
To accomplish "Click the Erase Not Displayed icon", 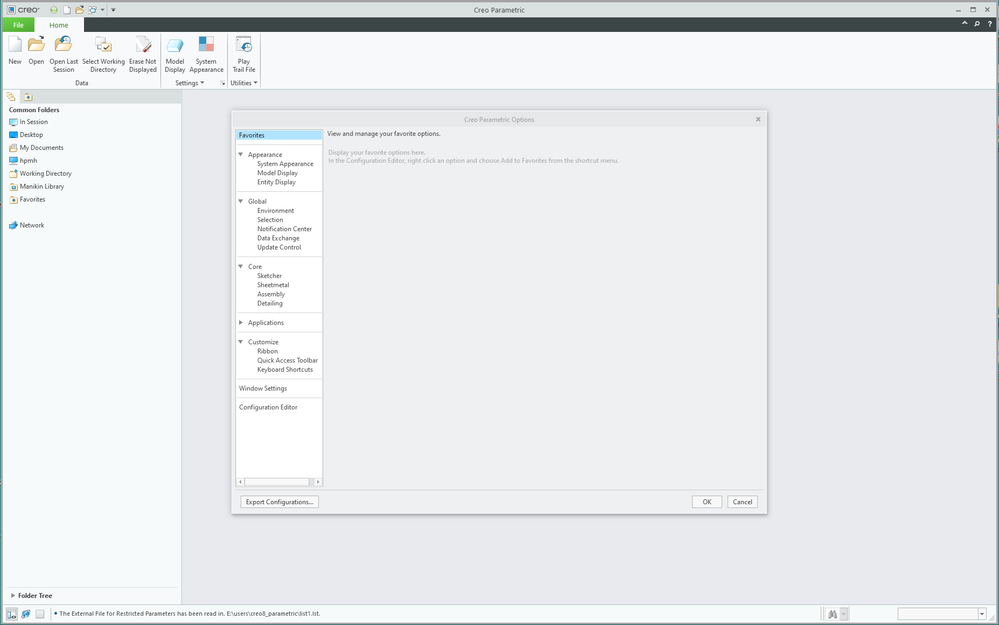I will (143, 44).
